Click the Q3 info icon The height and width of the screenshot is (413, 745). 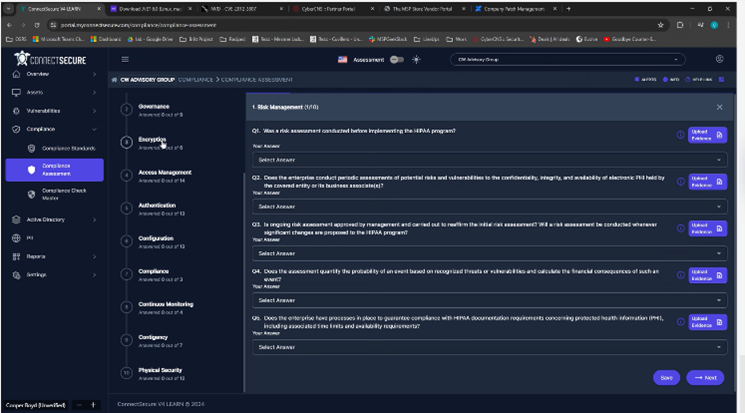680,228
